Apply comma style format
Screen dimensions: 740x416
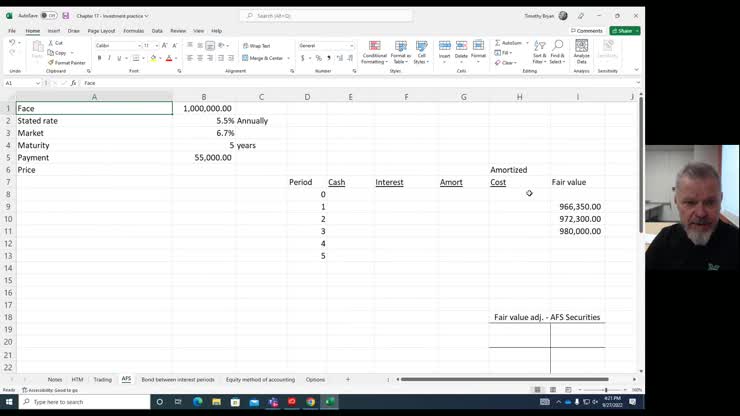tap(328, 58)
